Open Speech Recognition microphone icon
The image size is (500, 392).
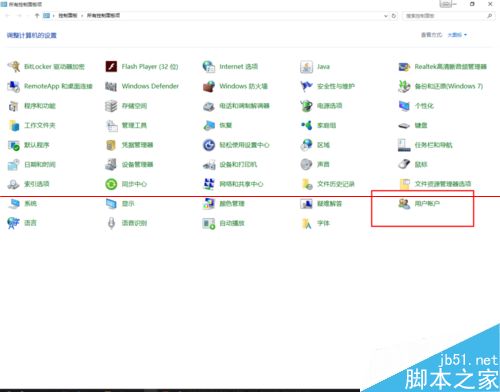point(111,223)
